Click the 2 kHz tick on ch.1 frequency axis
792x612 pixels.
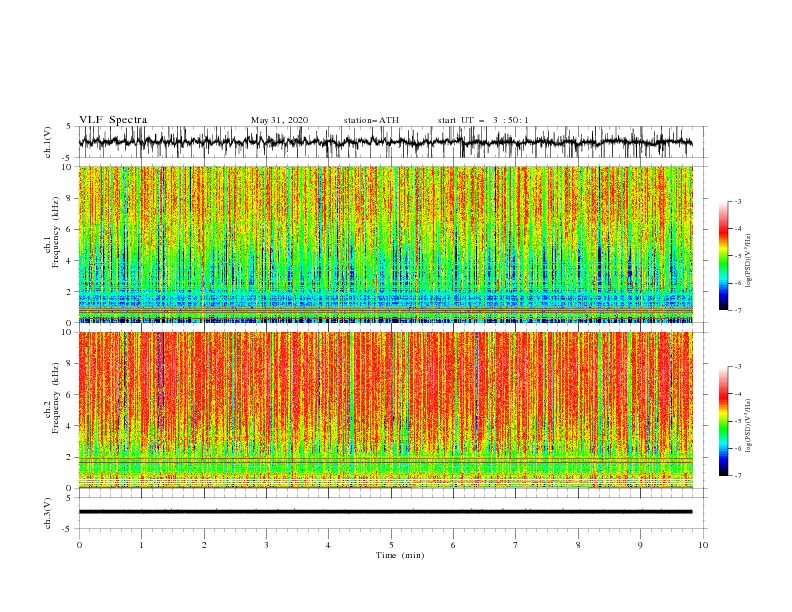click(71, 292)
